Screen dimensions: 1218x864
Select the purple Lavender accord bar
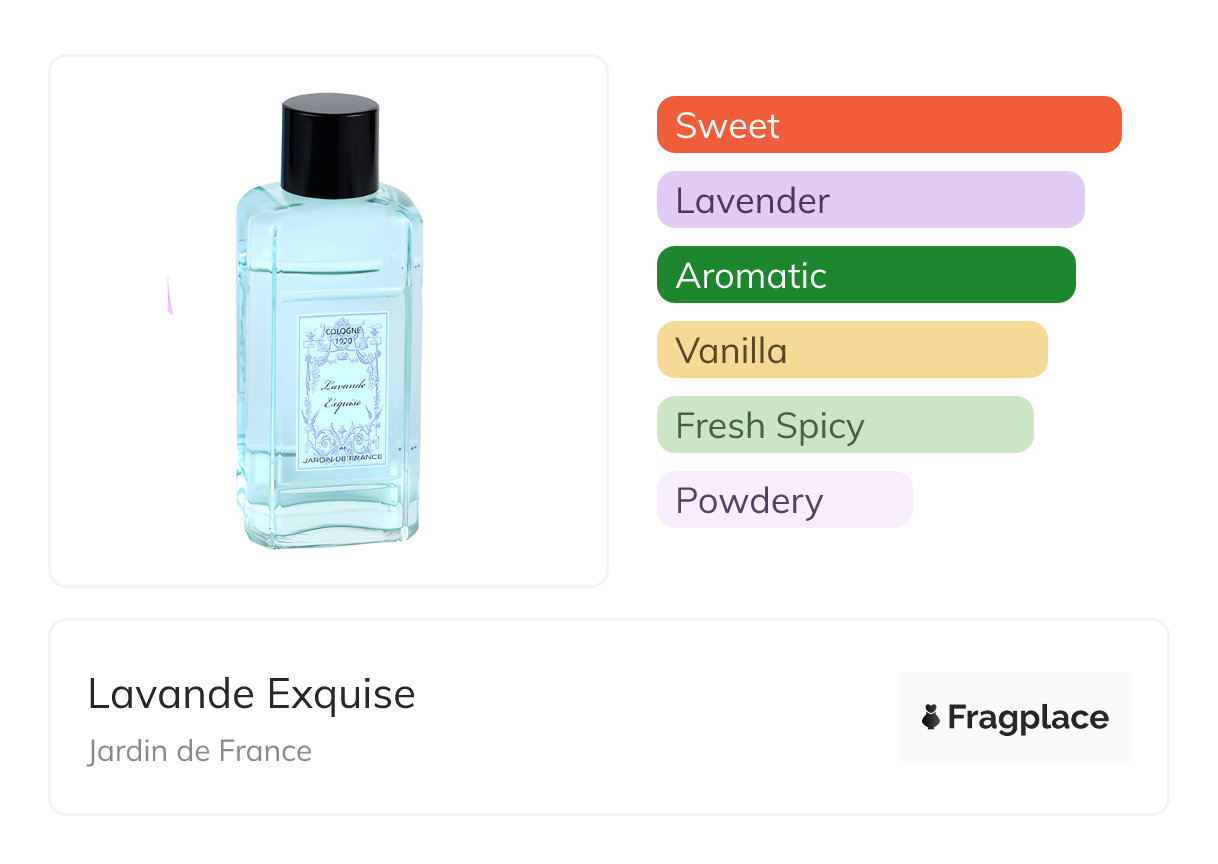pos(870,200)
